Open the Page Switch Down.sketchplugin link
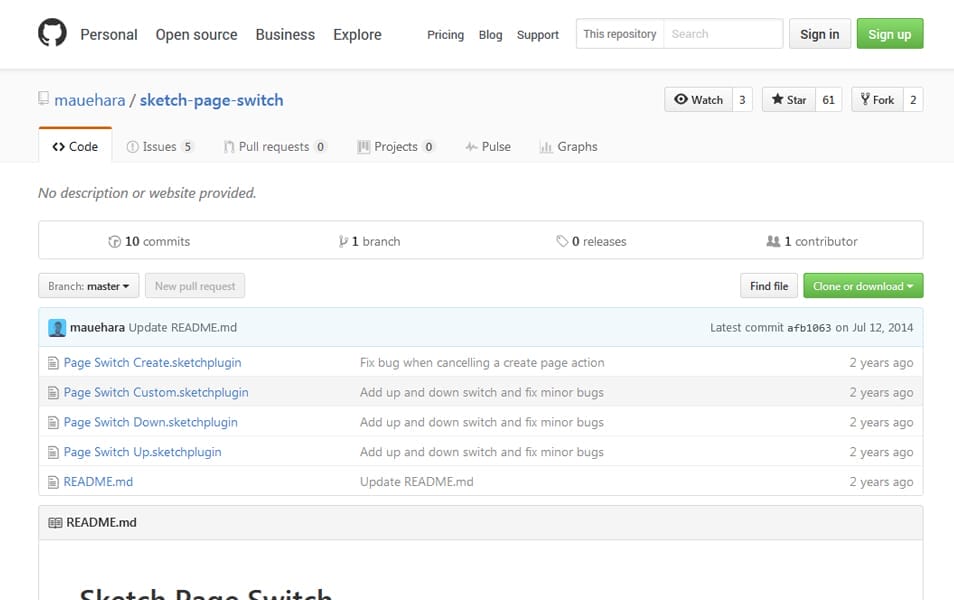The image size is (954, 600). tap(150, 422)
